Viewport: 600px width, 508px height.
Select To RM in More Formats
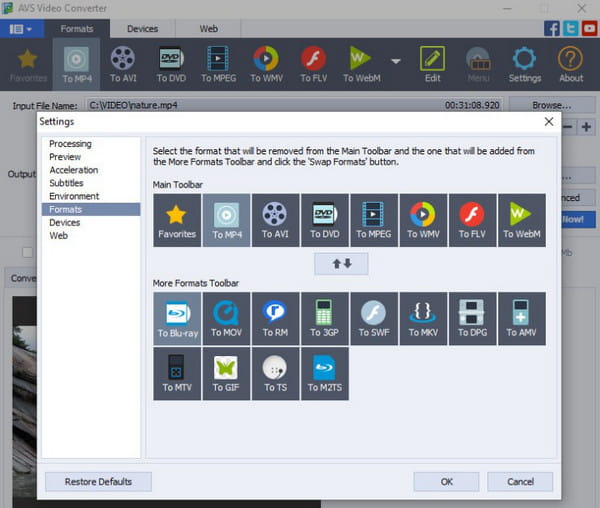(x=276, y=319)
